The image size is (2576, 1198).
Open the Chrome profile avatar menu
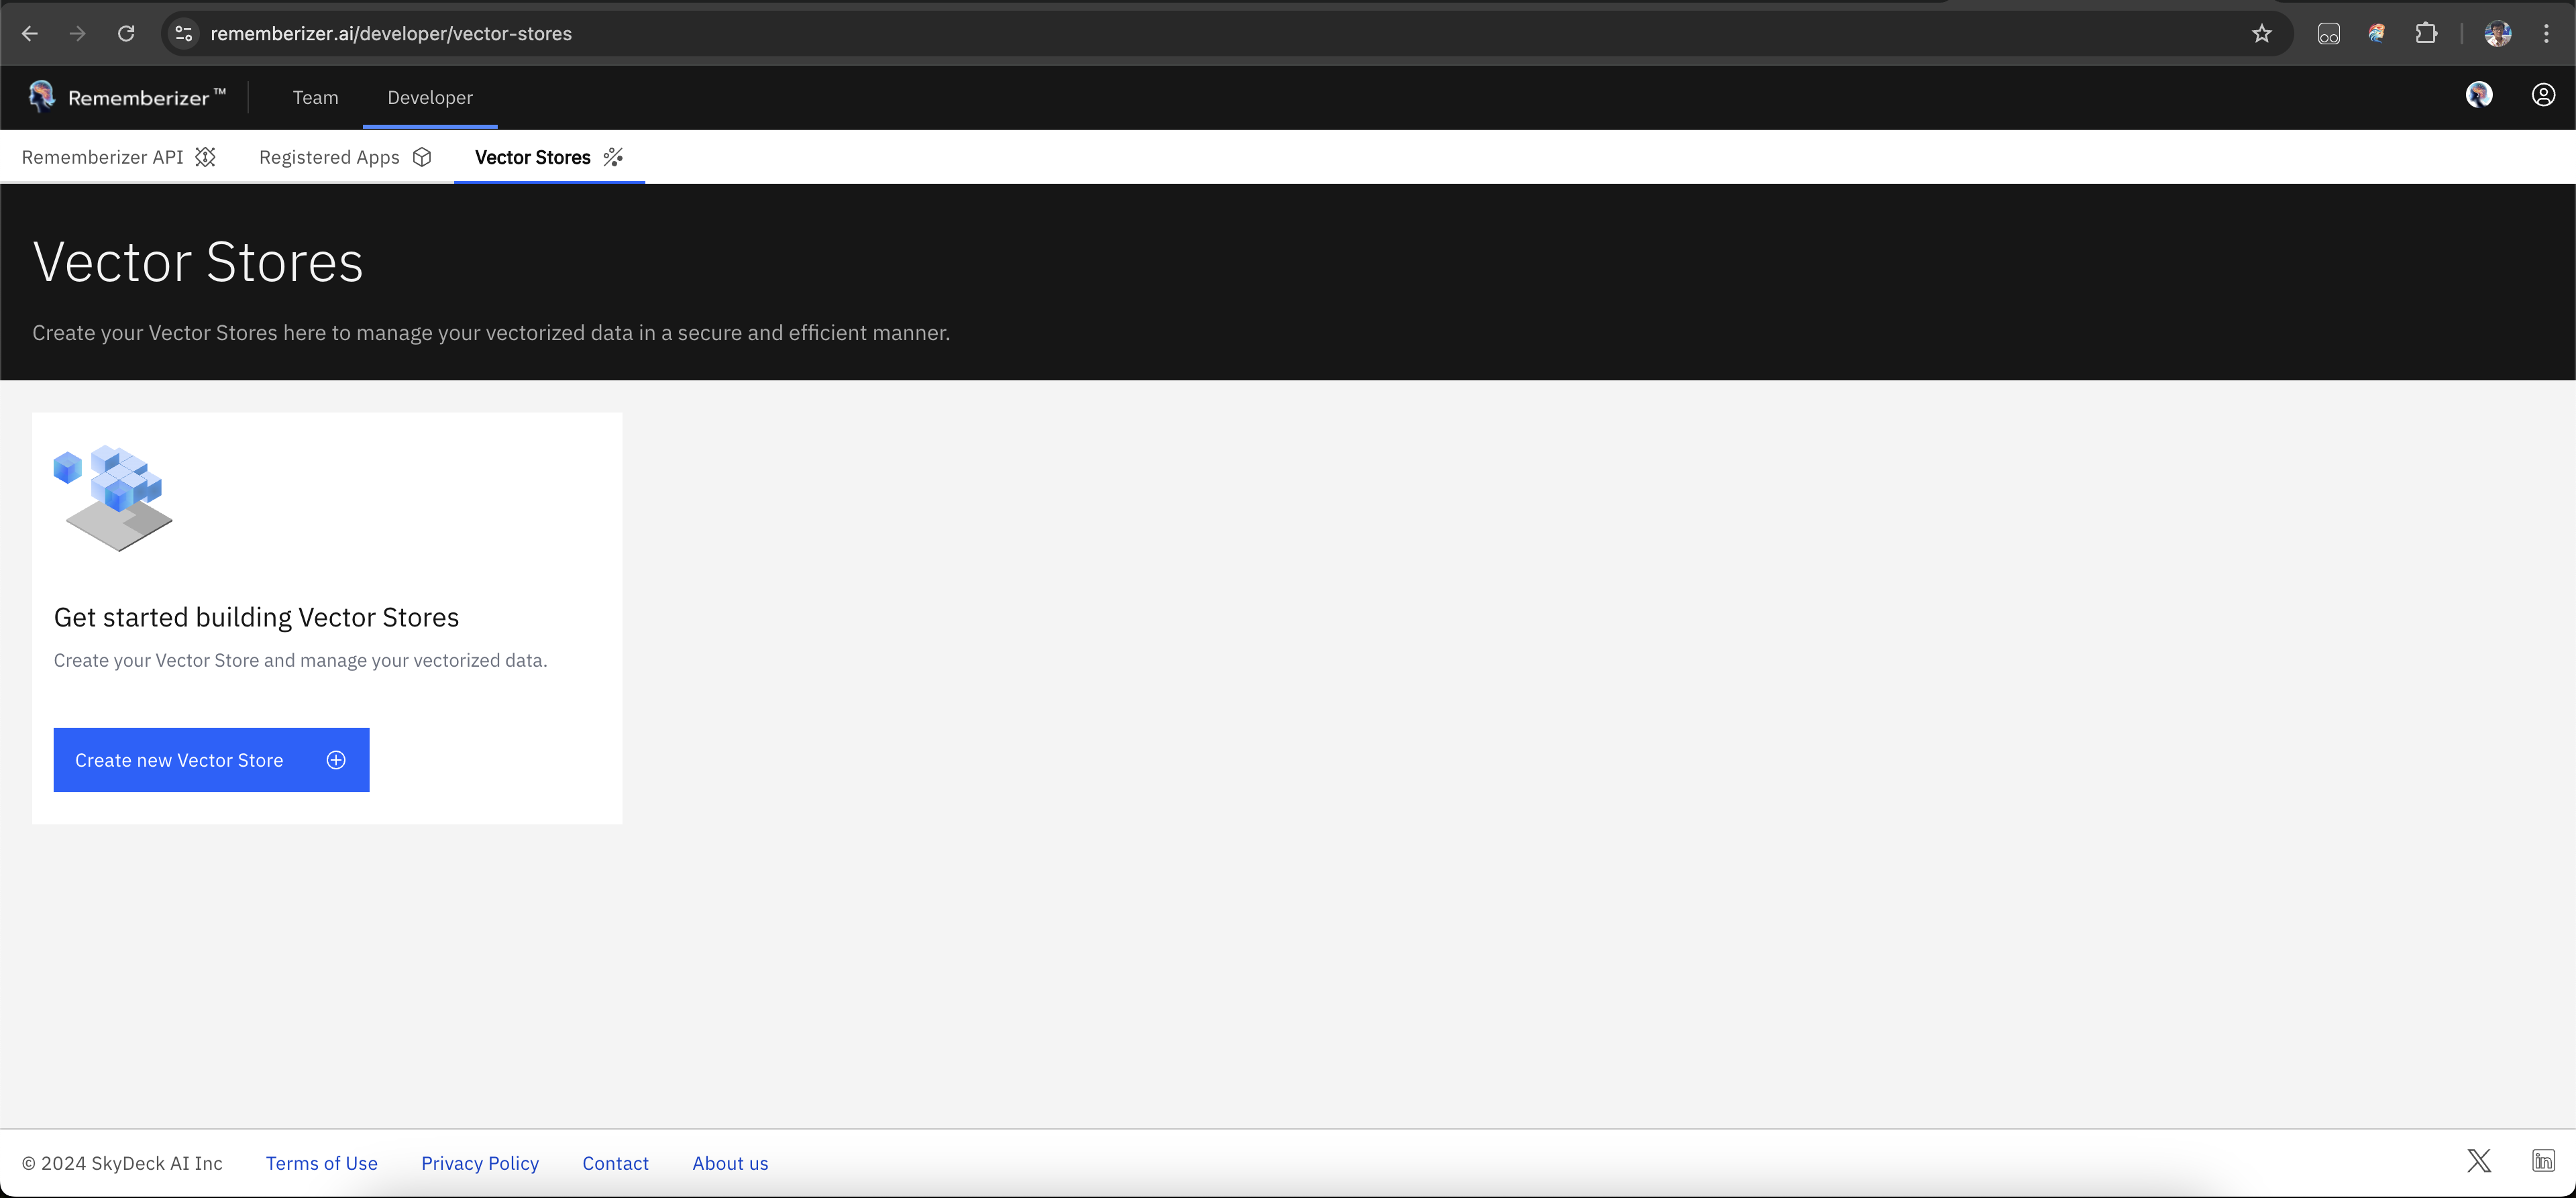(2497, 34)
